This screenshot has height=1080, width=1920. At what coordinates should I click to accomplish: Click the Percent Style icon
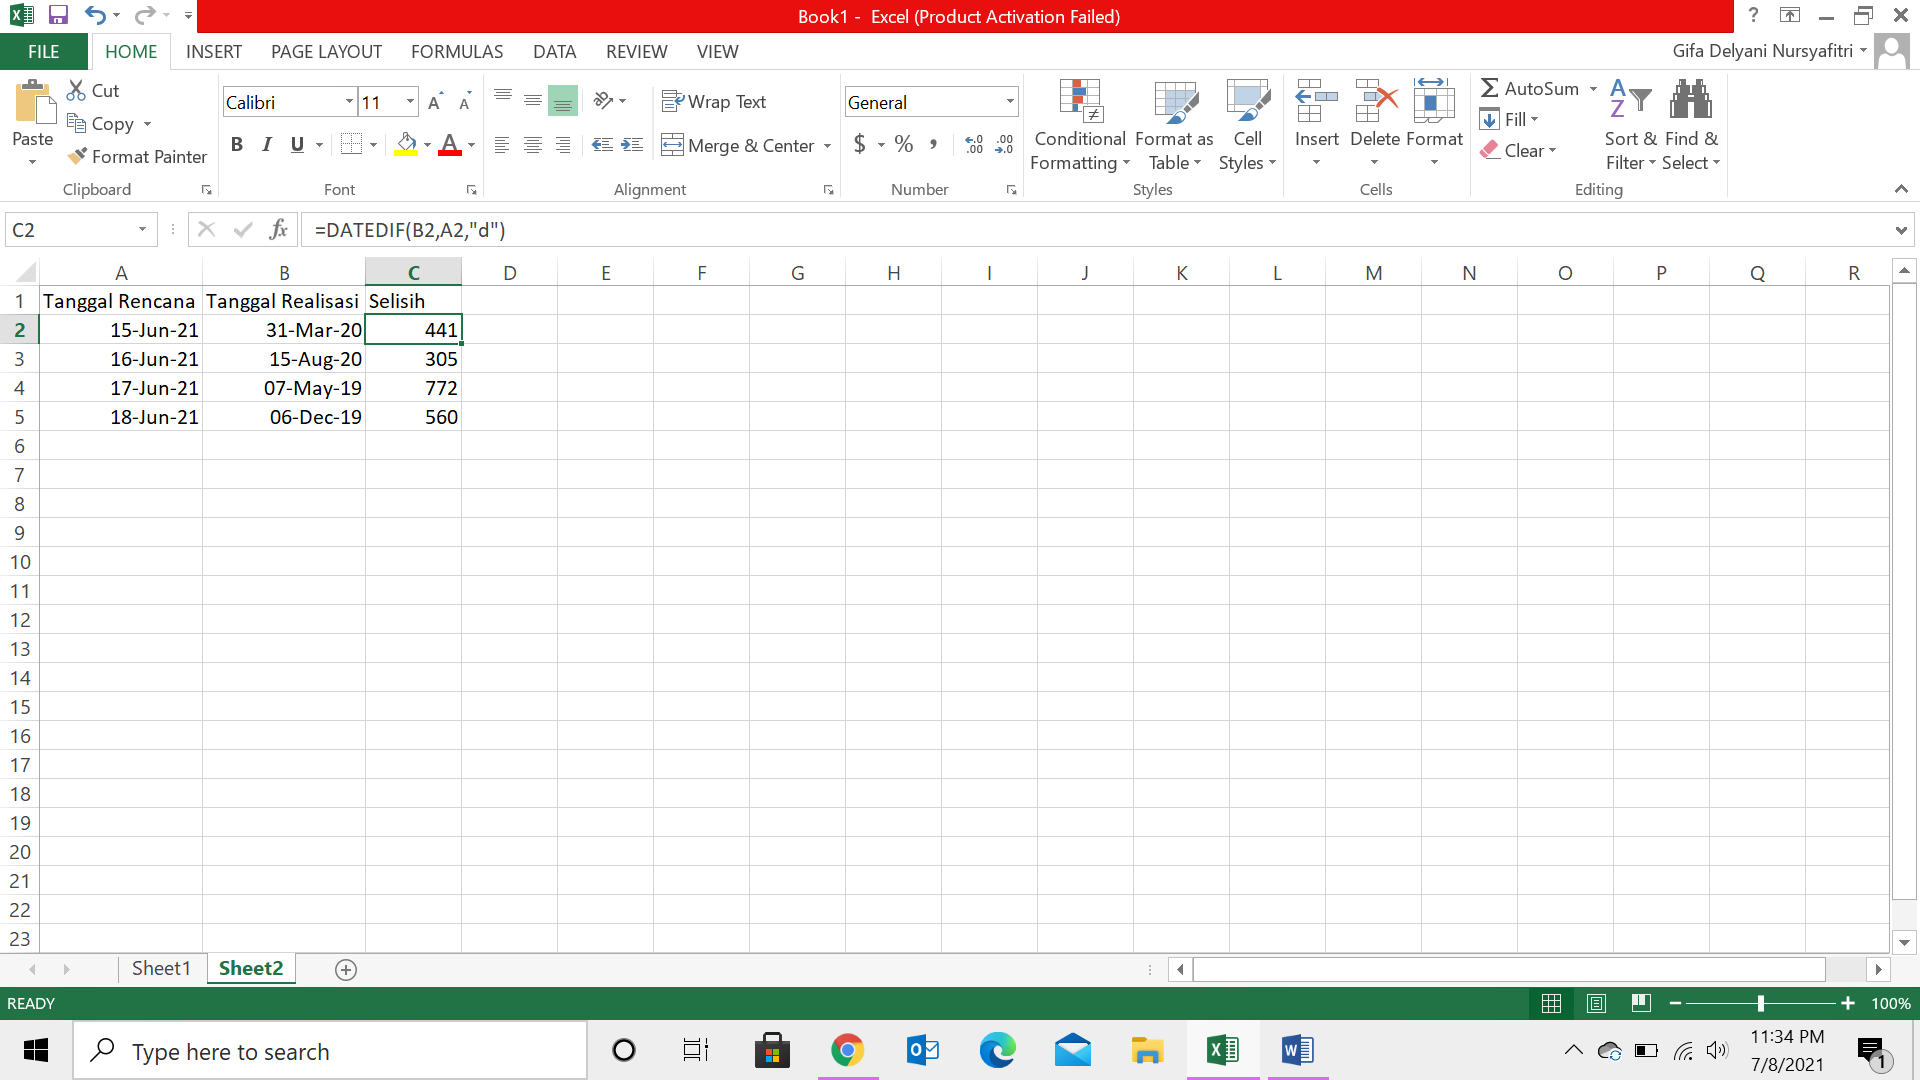point(904,145)
